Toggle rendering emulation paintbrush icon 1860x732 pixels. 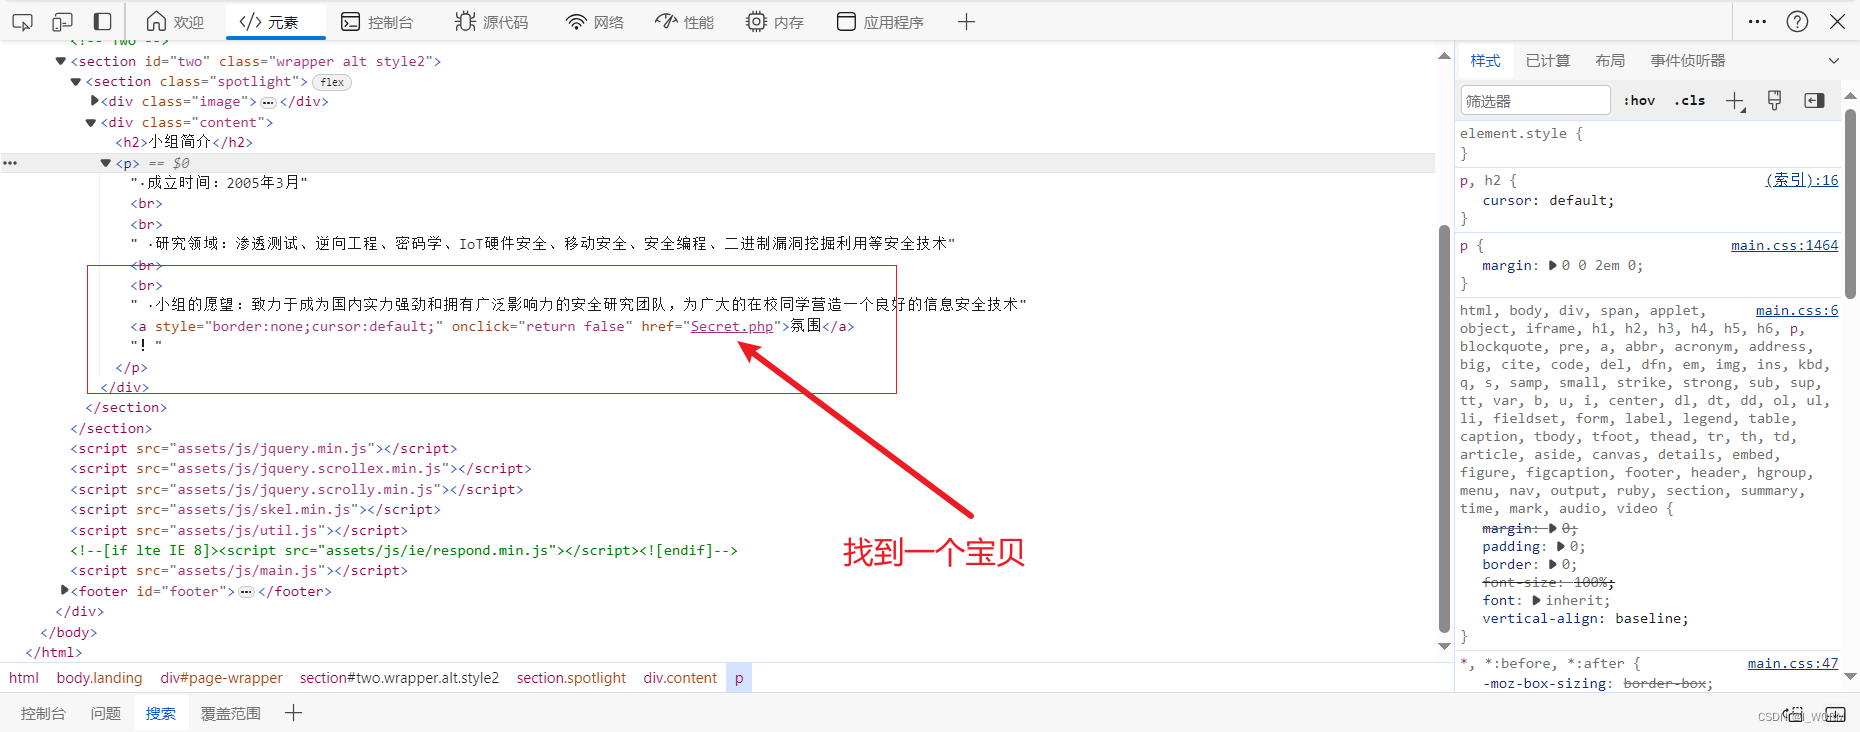[1775, 100]
